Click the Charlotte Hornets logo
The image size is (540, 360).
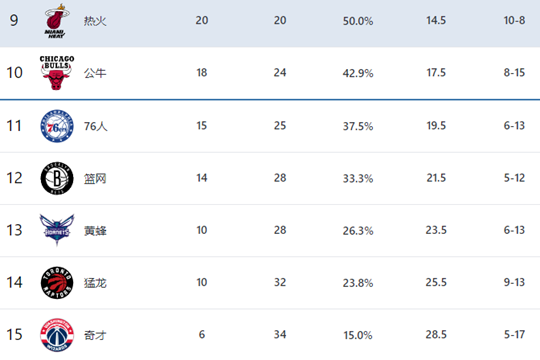pyautogui.click(x=57, y=229)
